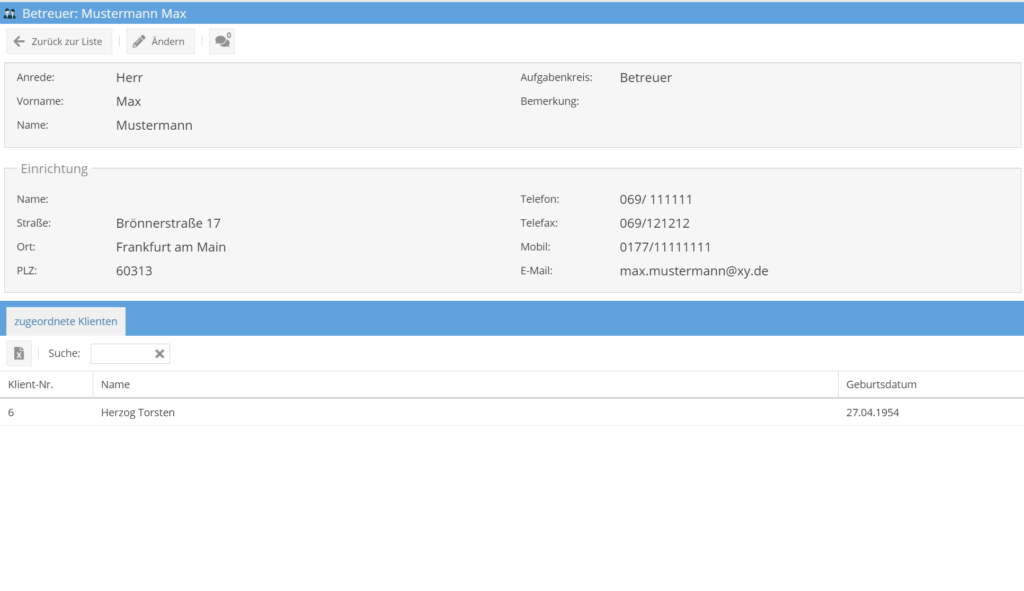Viewport: 1024px width, 591px height.
Task: Sort by Name column header
Action: 116,384
